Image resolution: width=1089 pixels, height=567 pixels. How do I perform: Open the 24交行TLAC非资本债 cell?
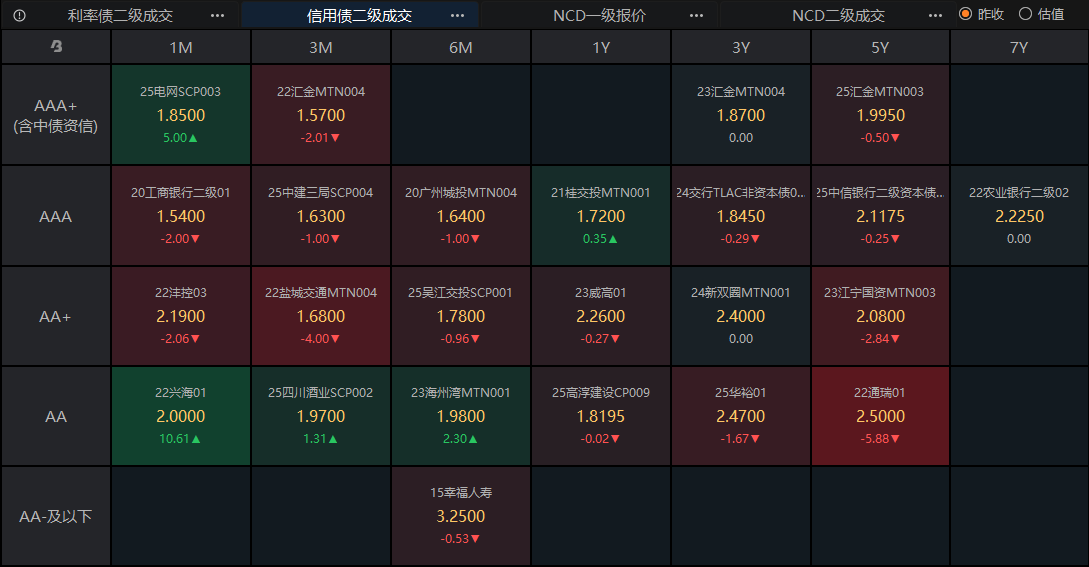[741, 216]
